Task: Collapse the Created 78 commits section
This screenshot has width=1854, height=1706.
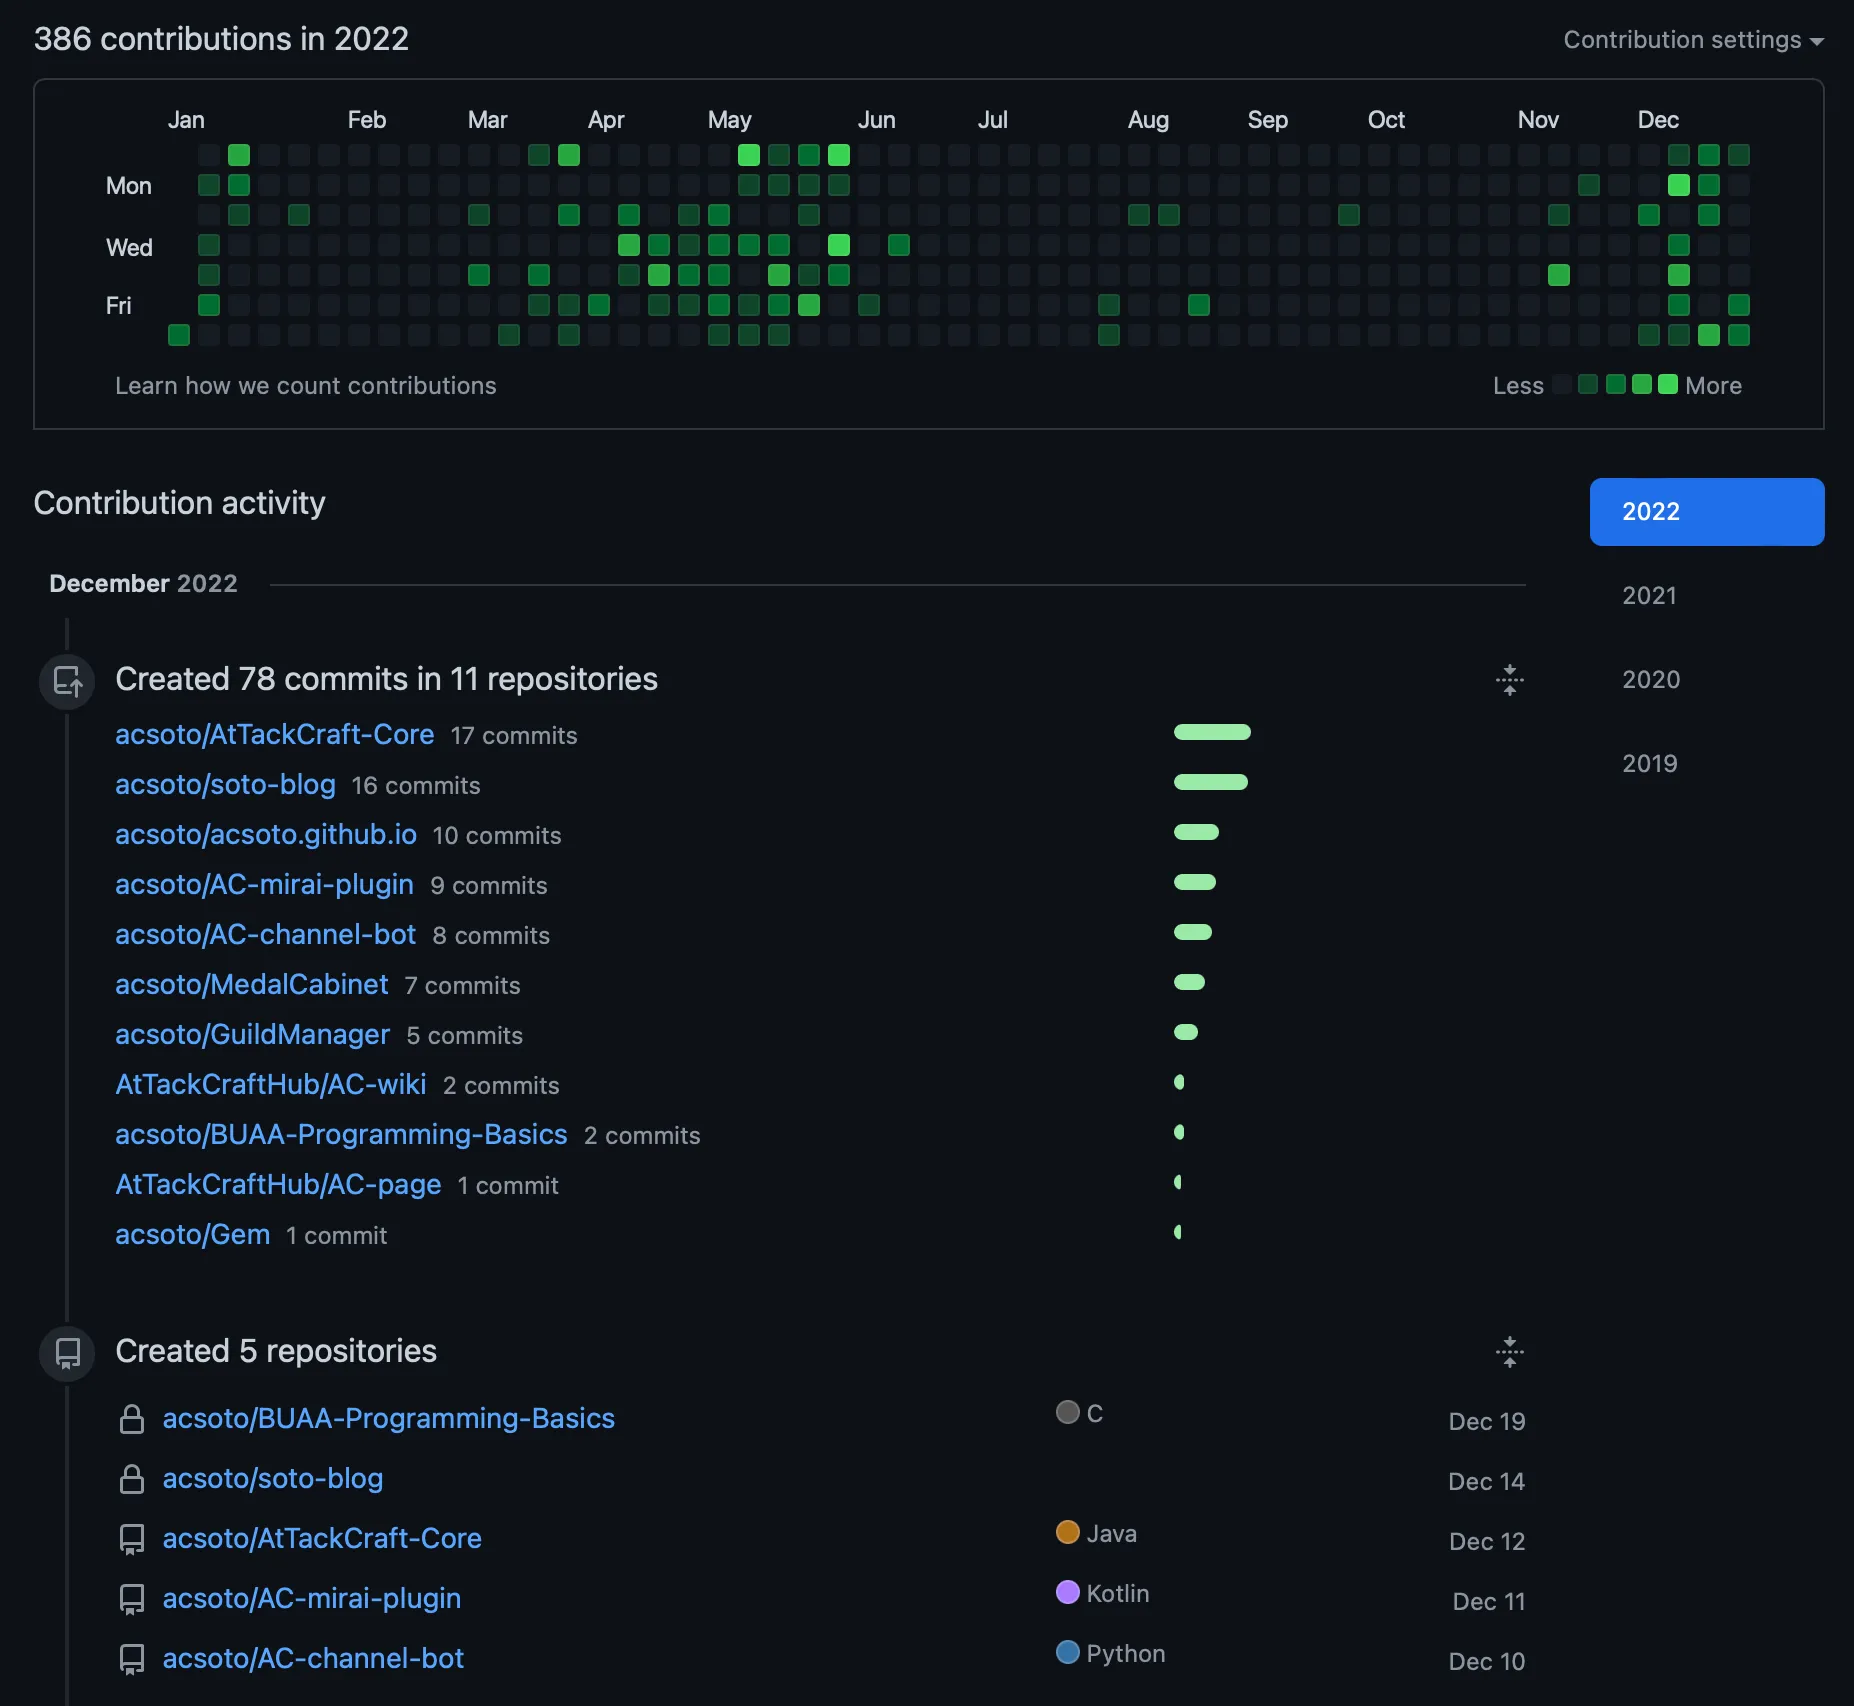Action: click(x=1509, y=680)
